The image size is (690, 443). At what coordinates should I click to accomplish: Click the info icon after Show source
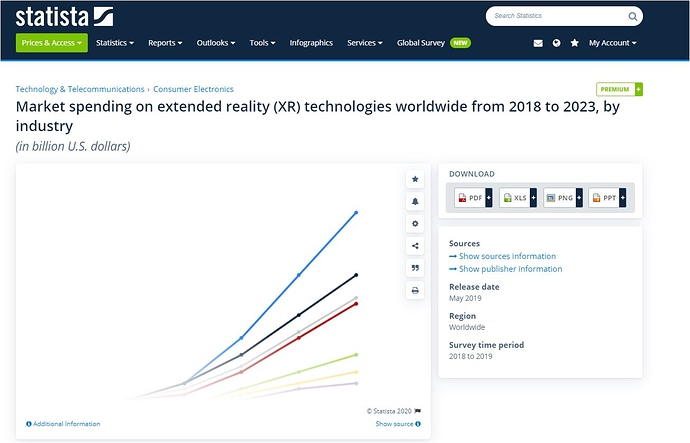(418, 424)
